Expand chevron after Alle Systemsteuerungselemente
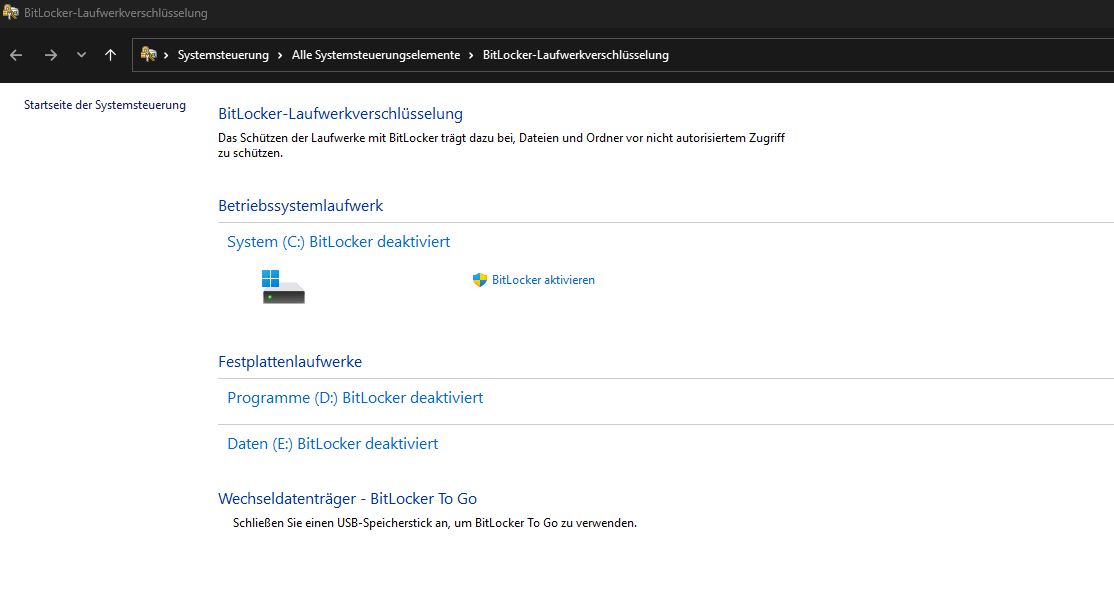The image size is (1114, 603). pos(471,55)
